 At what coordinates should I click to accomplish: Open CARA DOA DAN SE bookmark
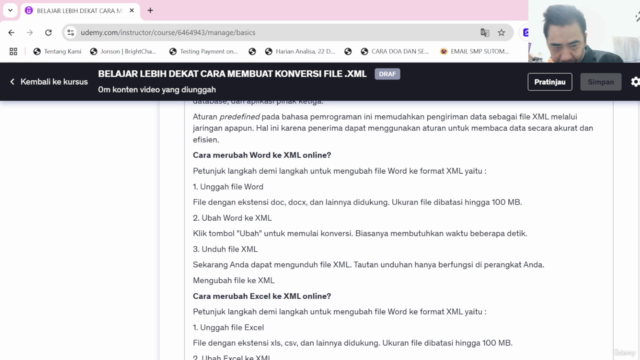395,51
